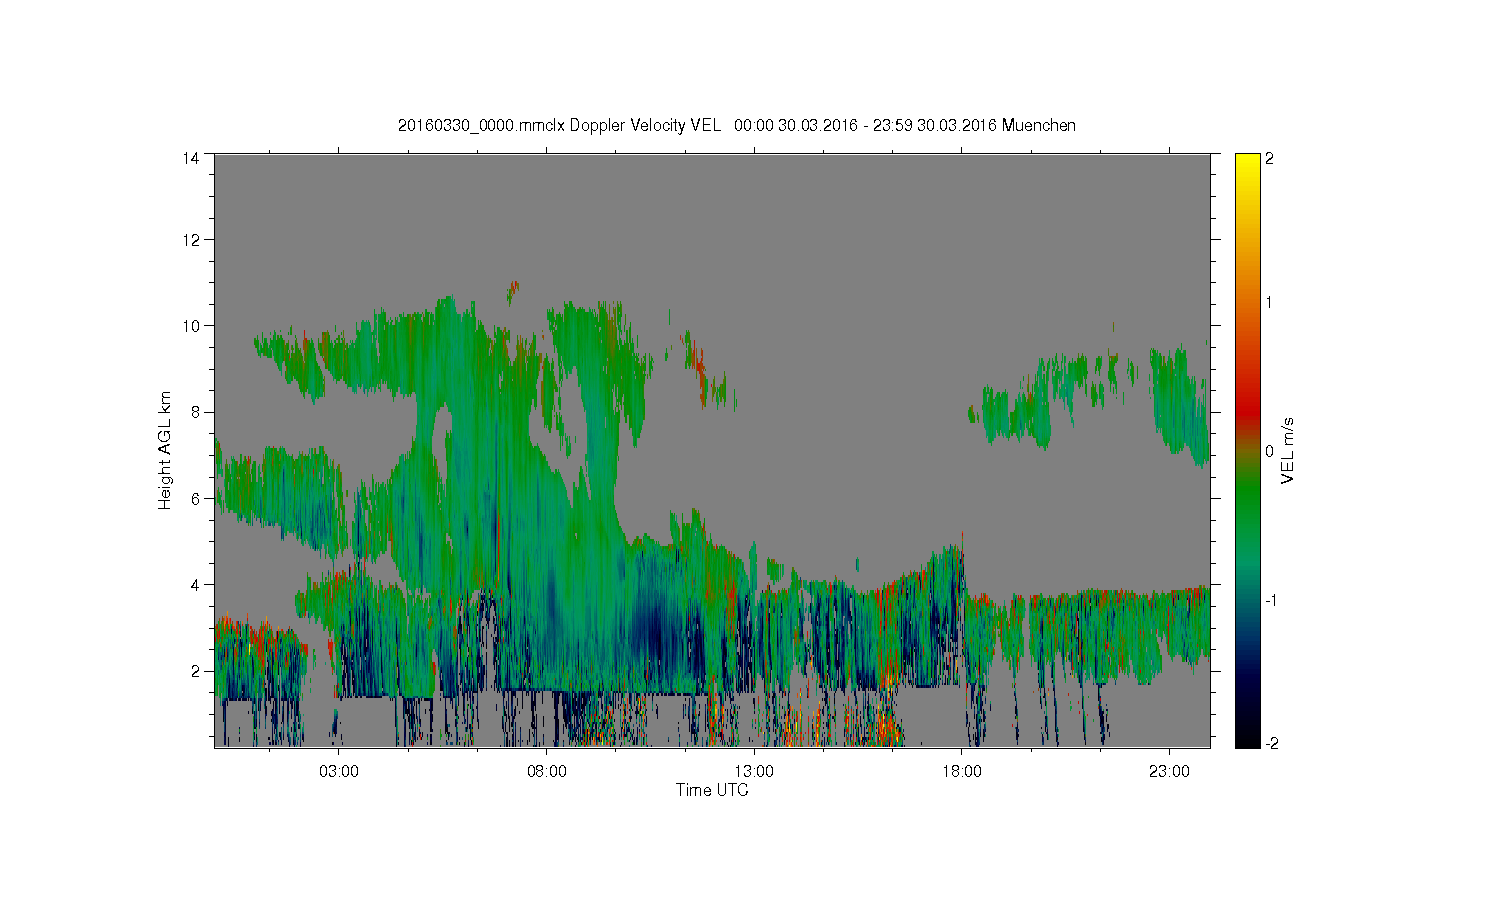The width and height of the screenshot is (1500, 900).
Task: Click the 23:00 time tick label
Action: point(1169,772)
